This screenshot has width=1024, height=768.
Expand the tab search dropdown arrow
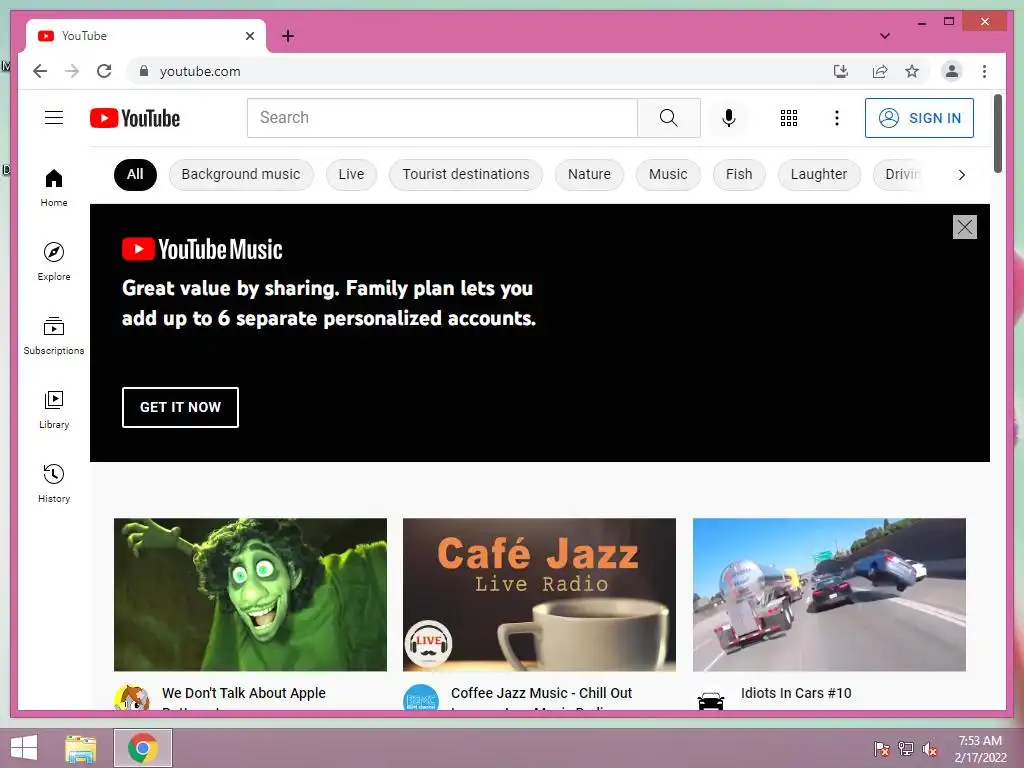pos(884,36)
